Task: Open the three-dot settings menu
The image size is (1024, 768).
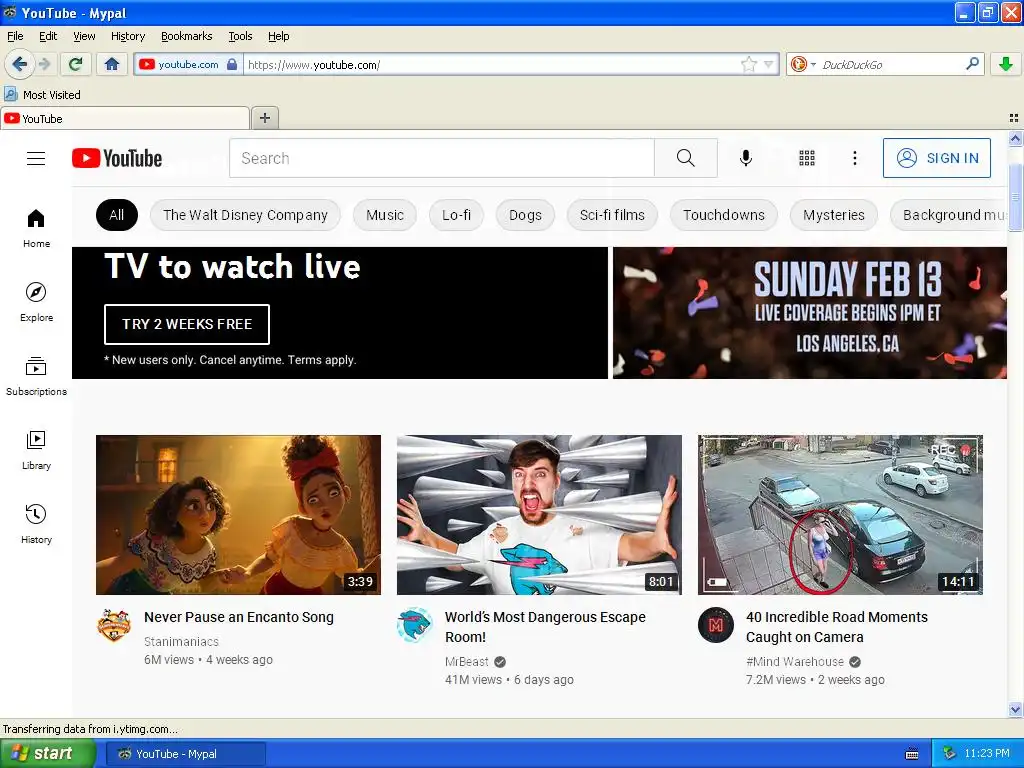Action: [x=854, y=158]
